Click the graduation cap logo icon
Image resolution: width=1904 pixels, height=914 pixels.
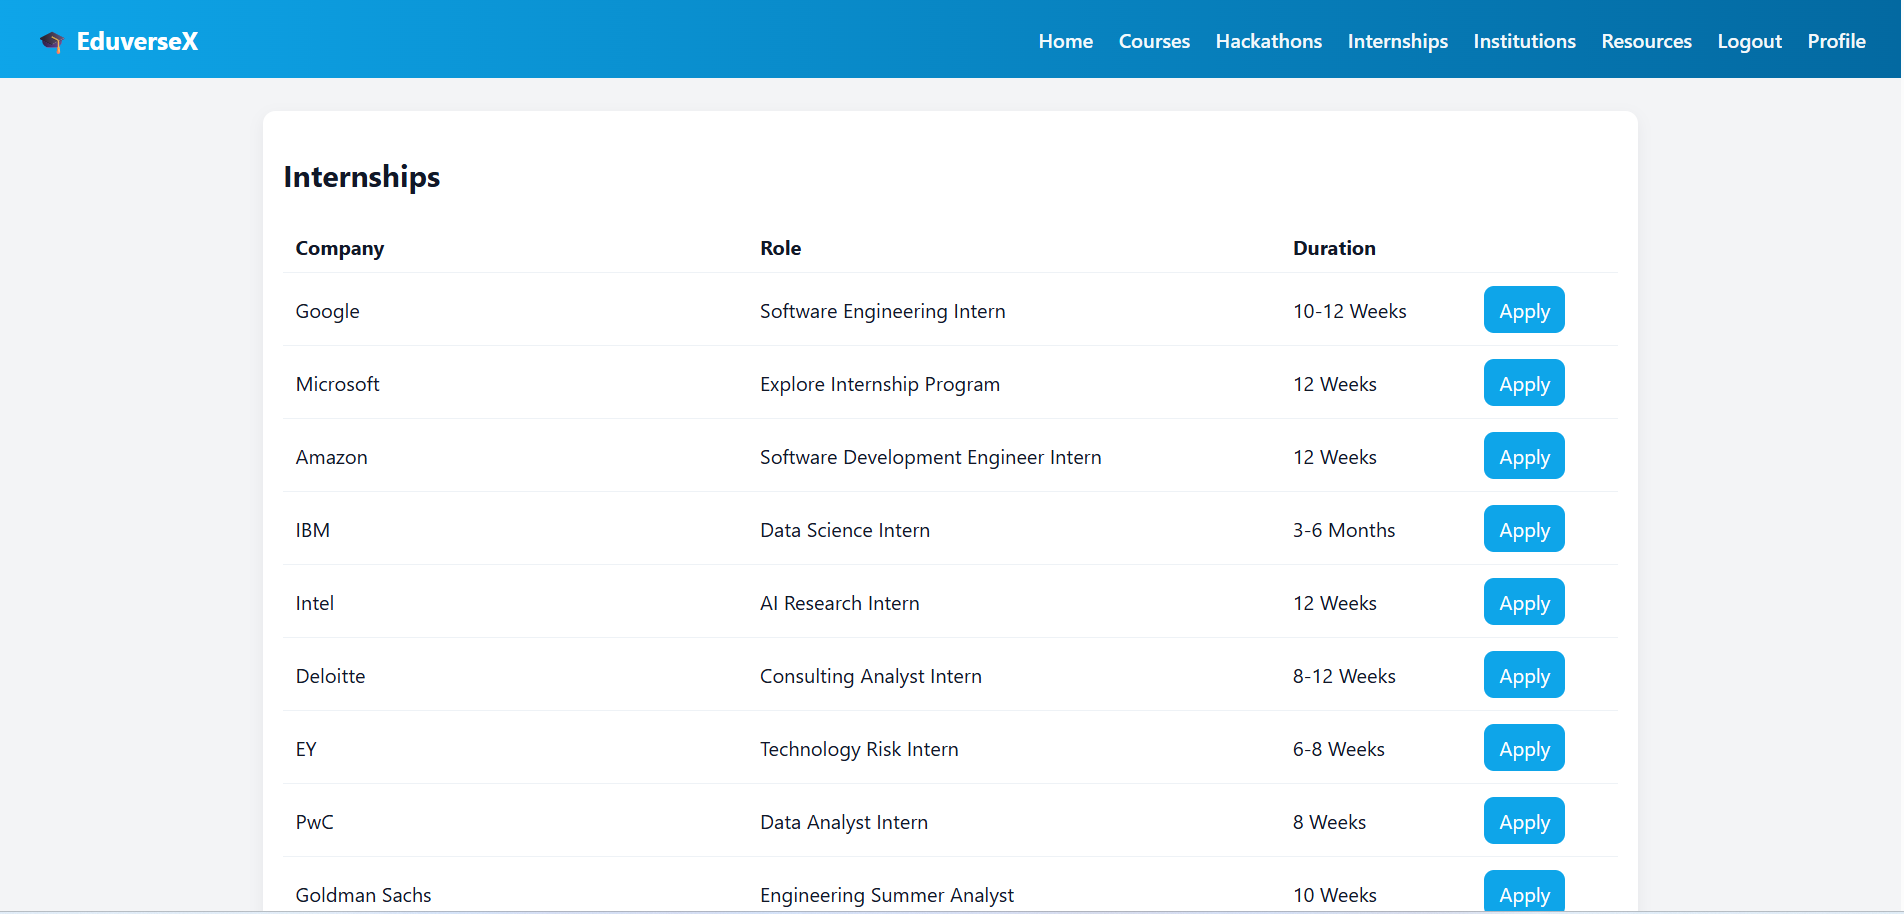click(x=51, y=41)
